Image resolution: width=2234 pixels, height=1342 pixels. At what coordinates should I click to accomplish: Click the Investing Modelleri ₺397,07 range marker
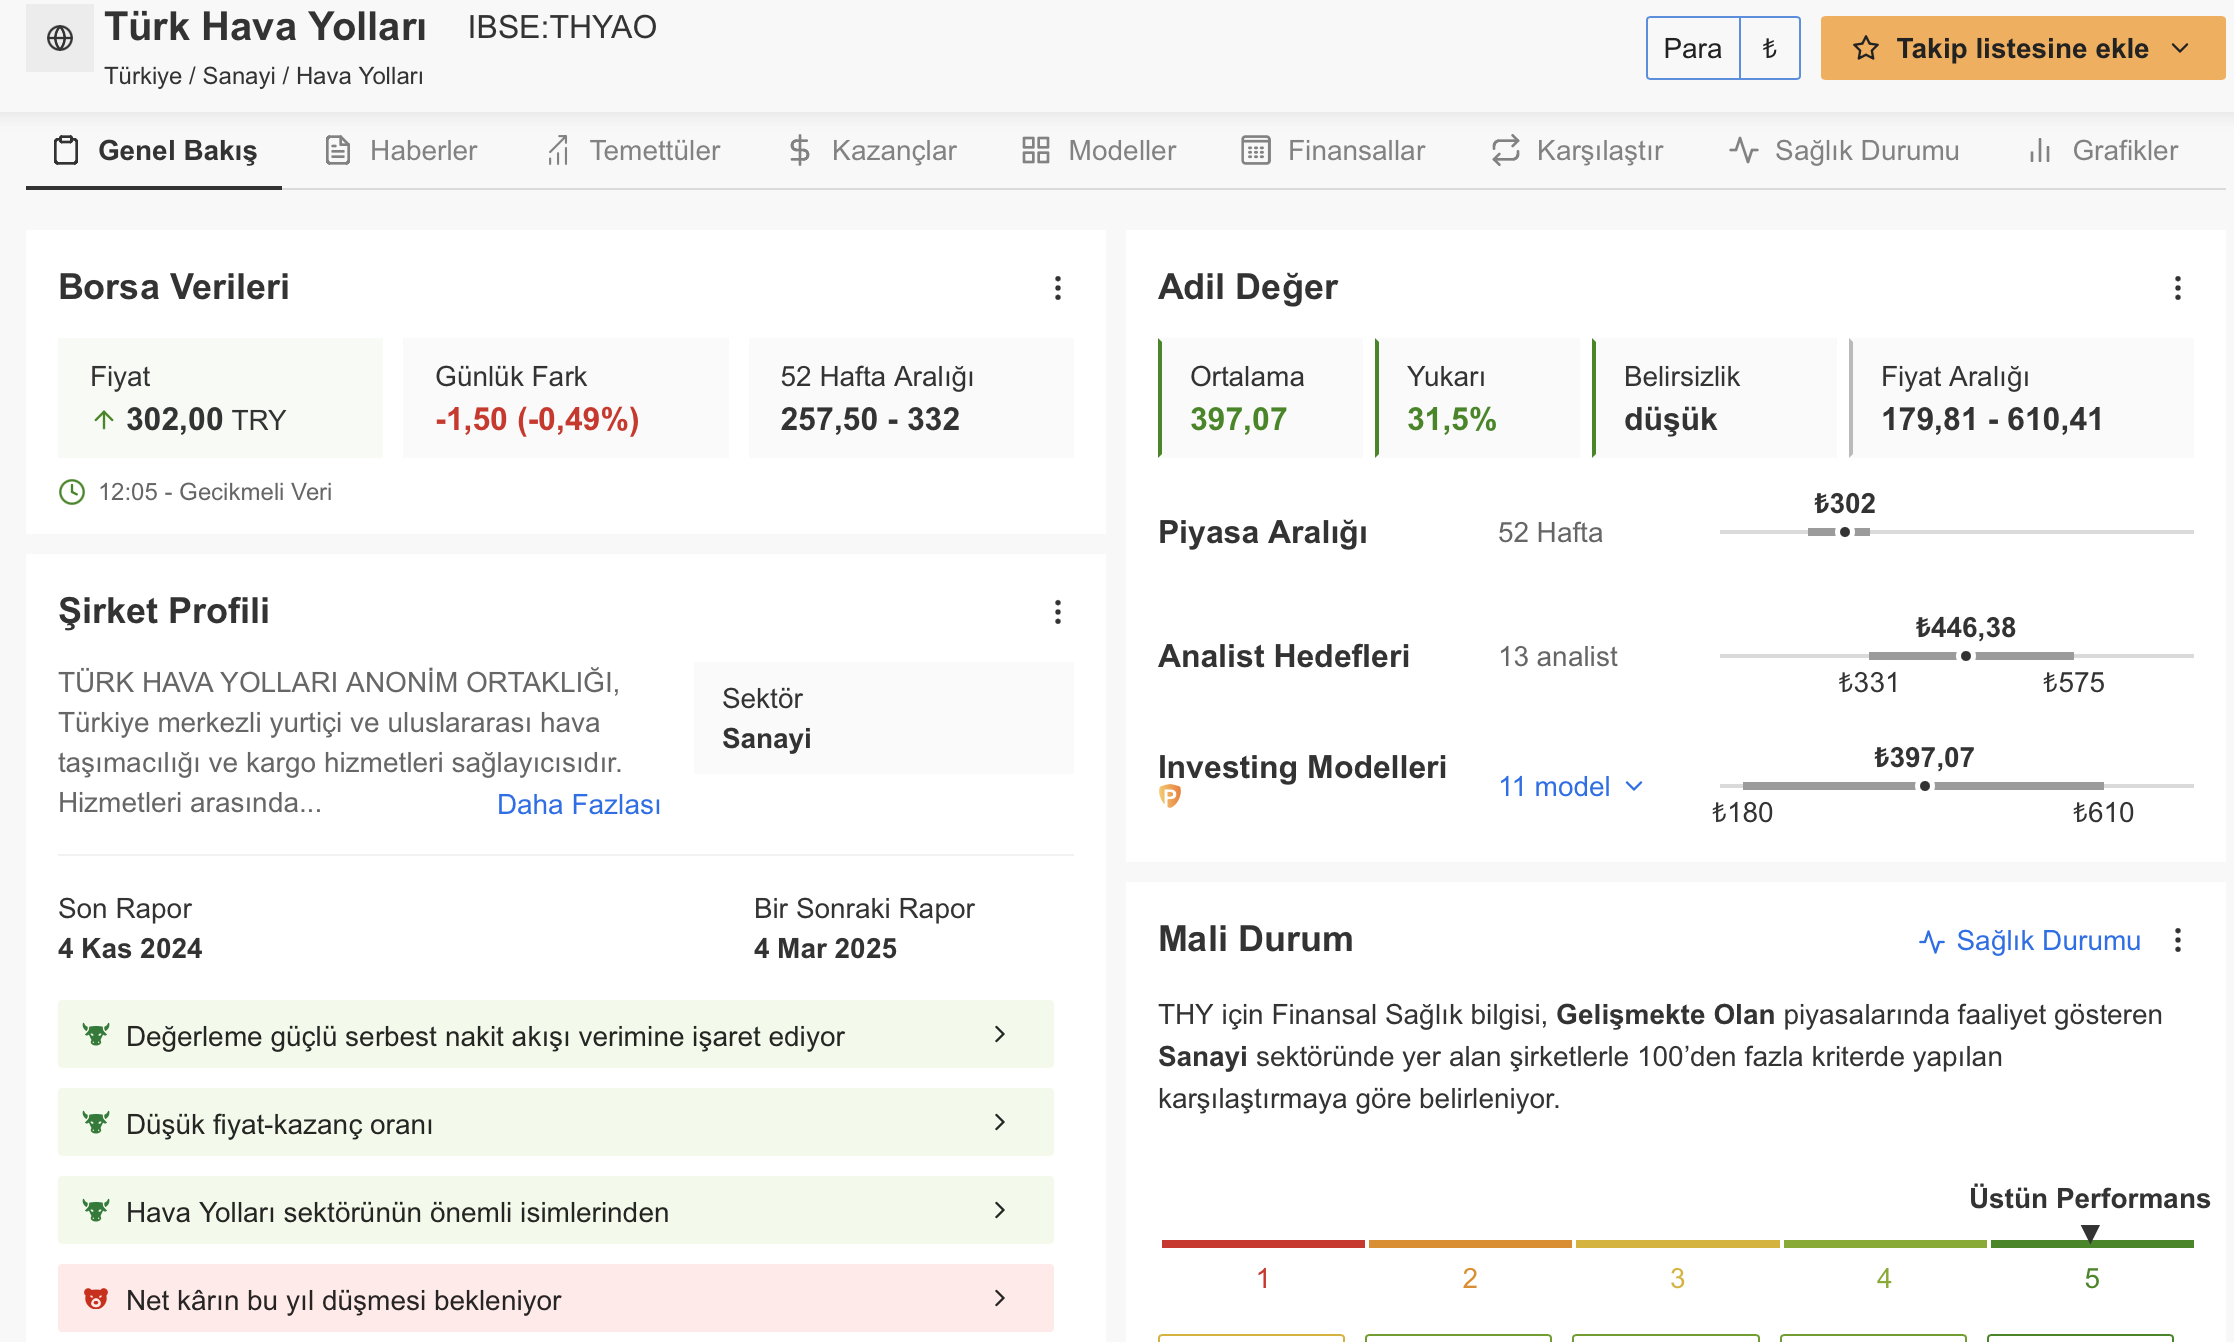pos(1925,786)
